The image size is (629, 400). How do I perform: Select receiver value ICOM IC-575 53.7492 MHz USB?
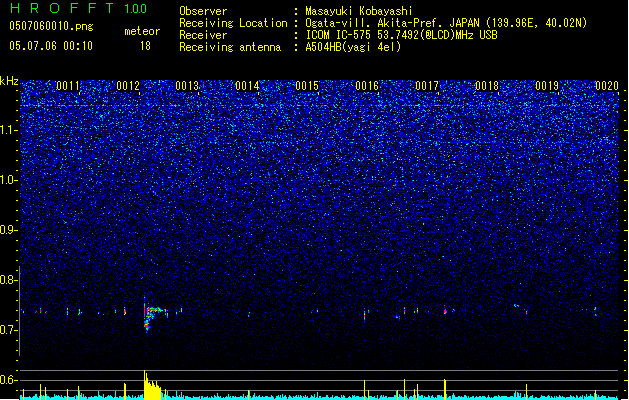pyautogui.click(x=402, y=35)
